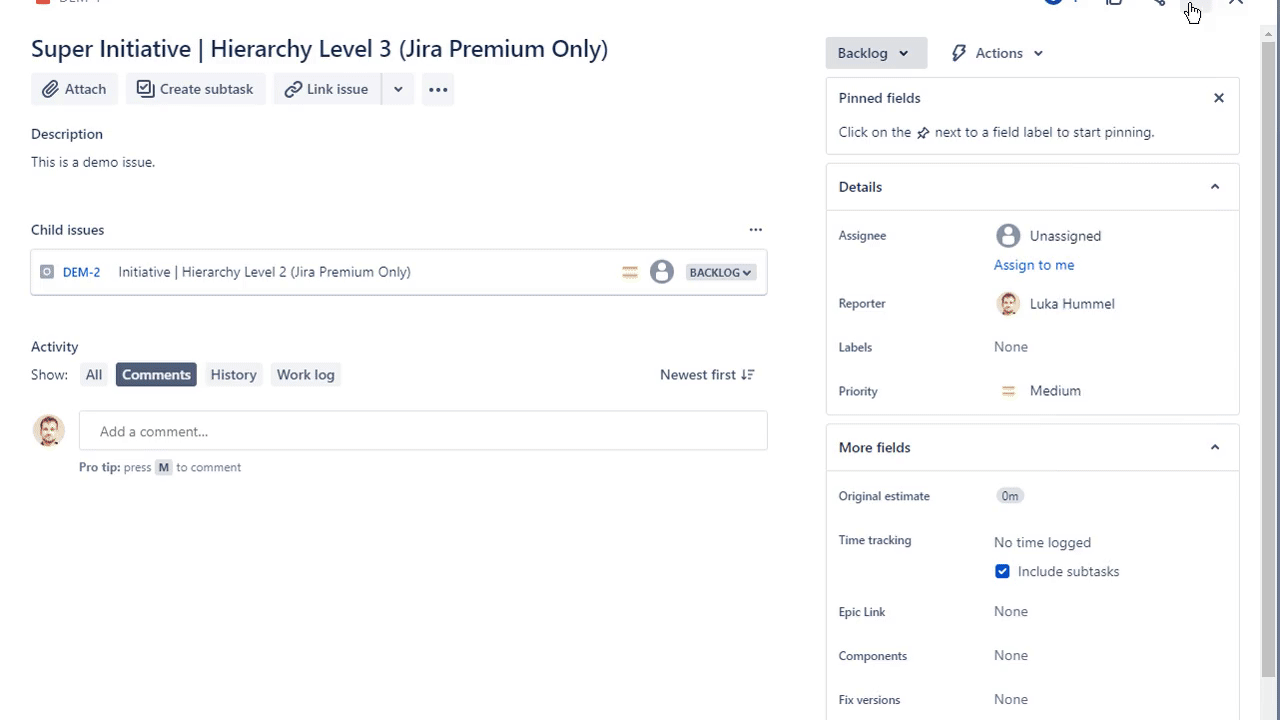Click the Medium priority icon beside DEM-2
This screenshot has width=1280, height=720.
click(629, 272)
